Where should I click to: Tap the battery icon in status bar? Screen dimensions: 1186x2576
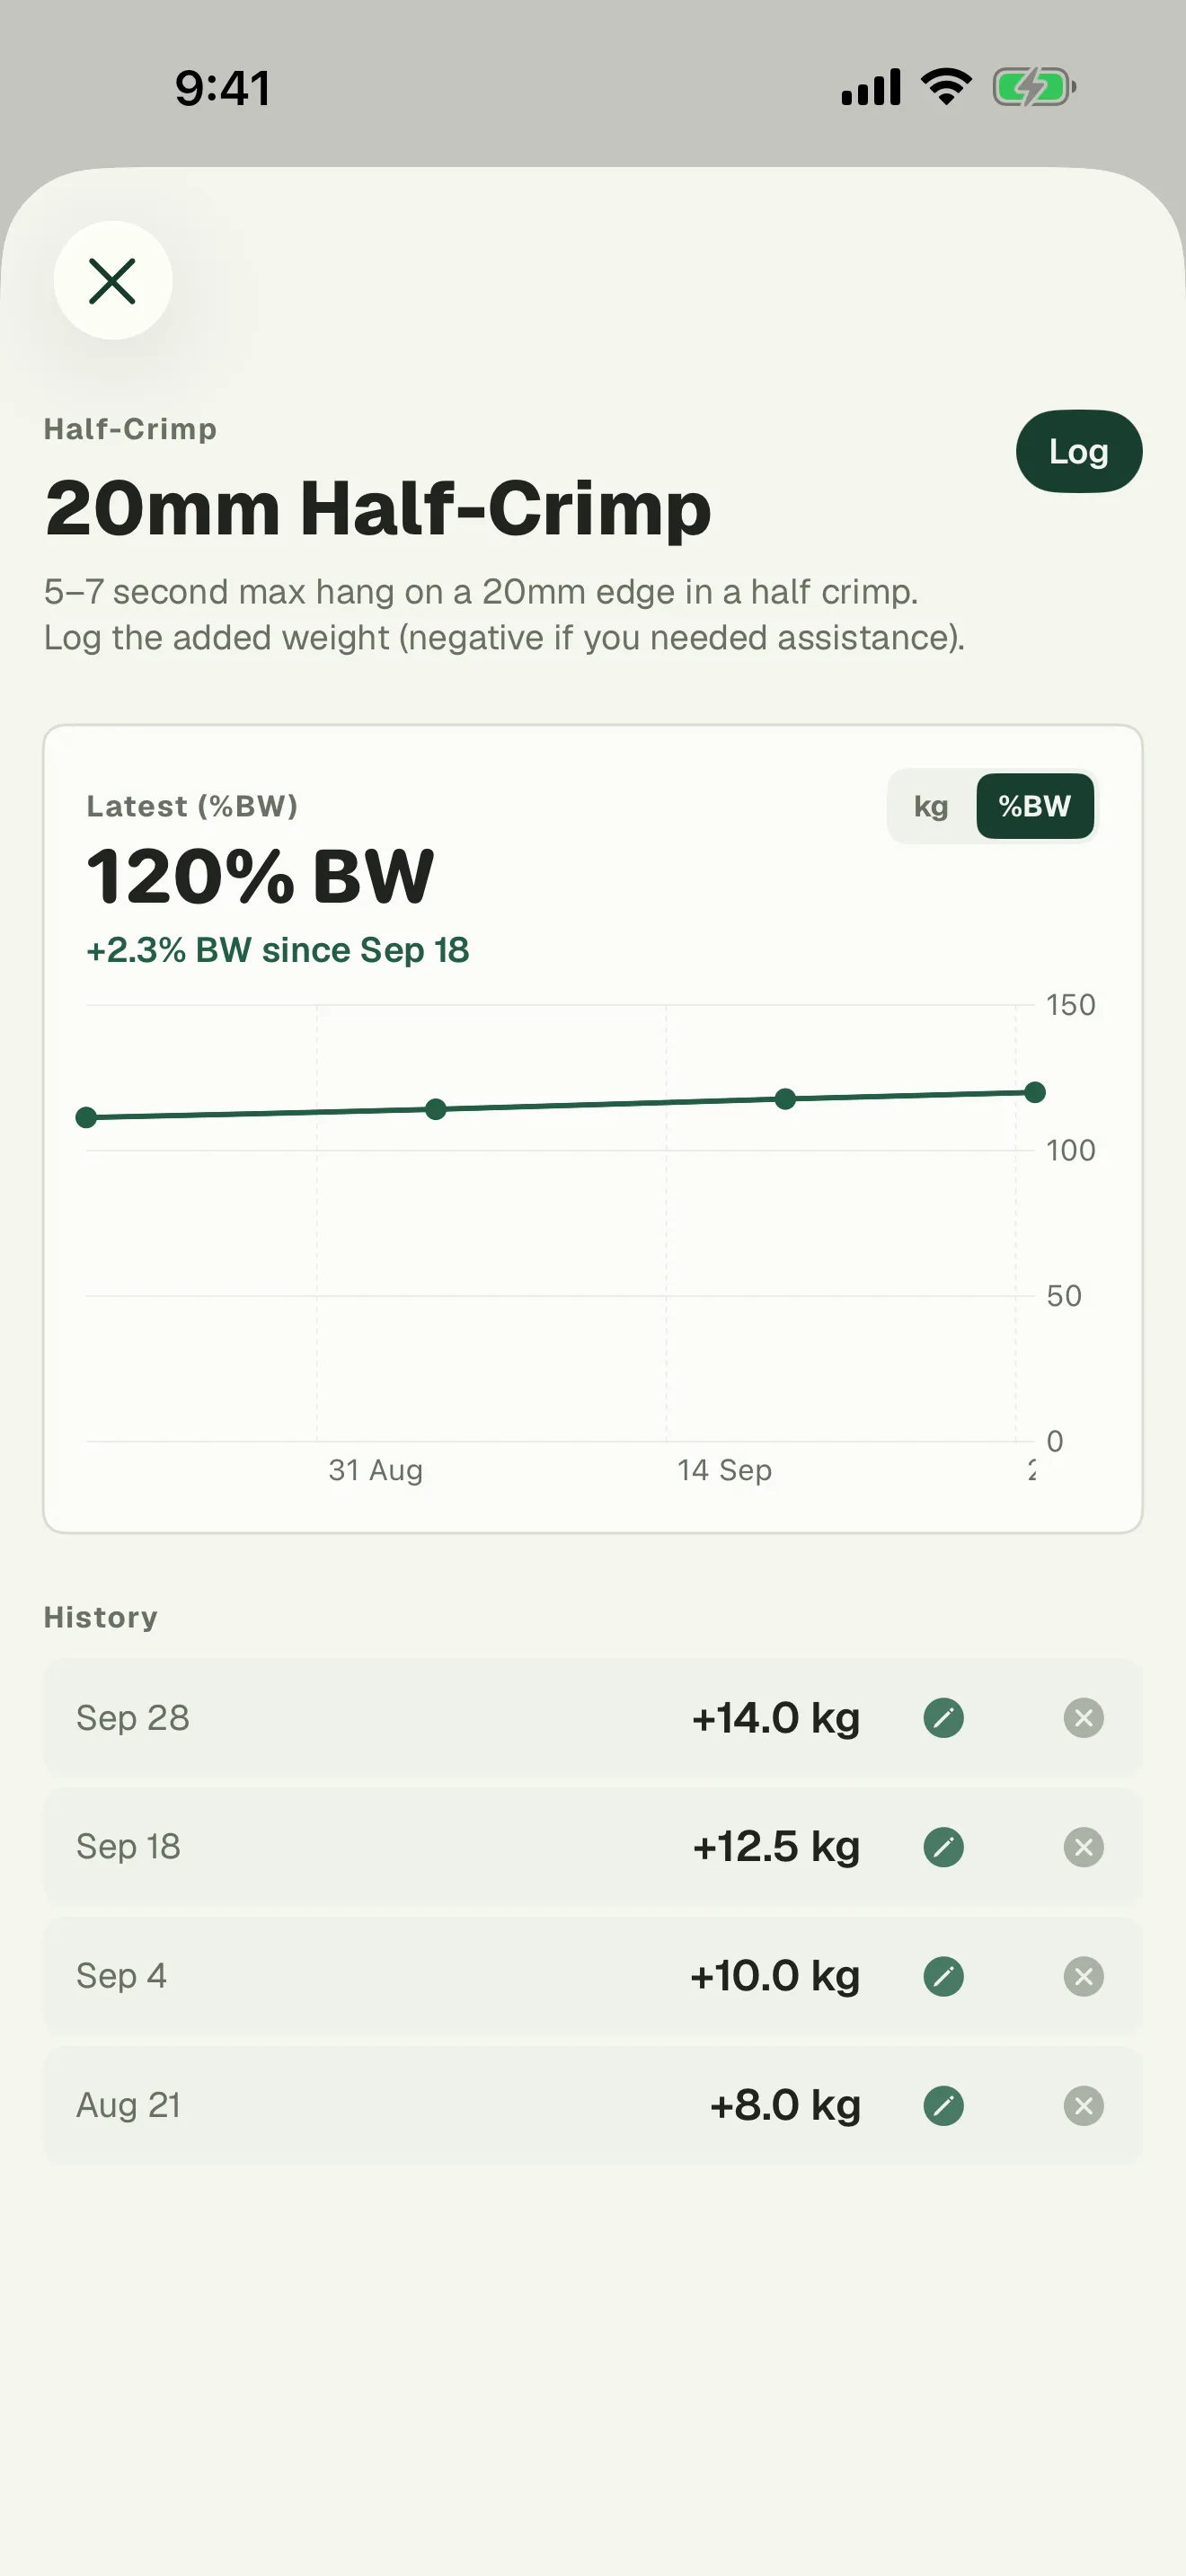[x=1034, y=87]
